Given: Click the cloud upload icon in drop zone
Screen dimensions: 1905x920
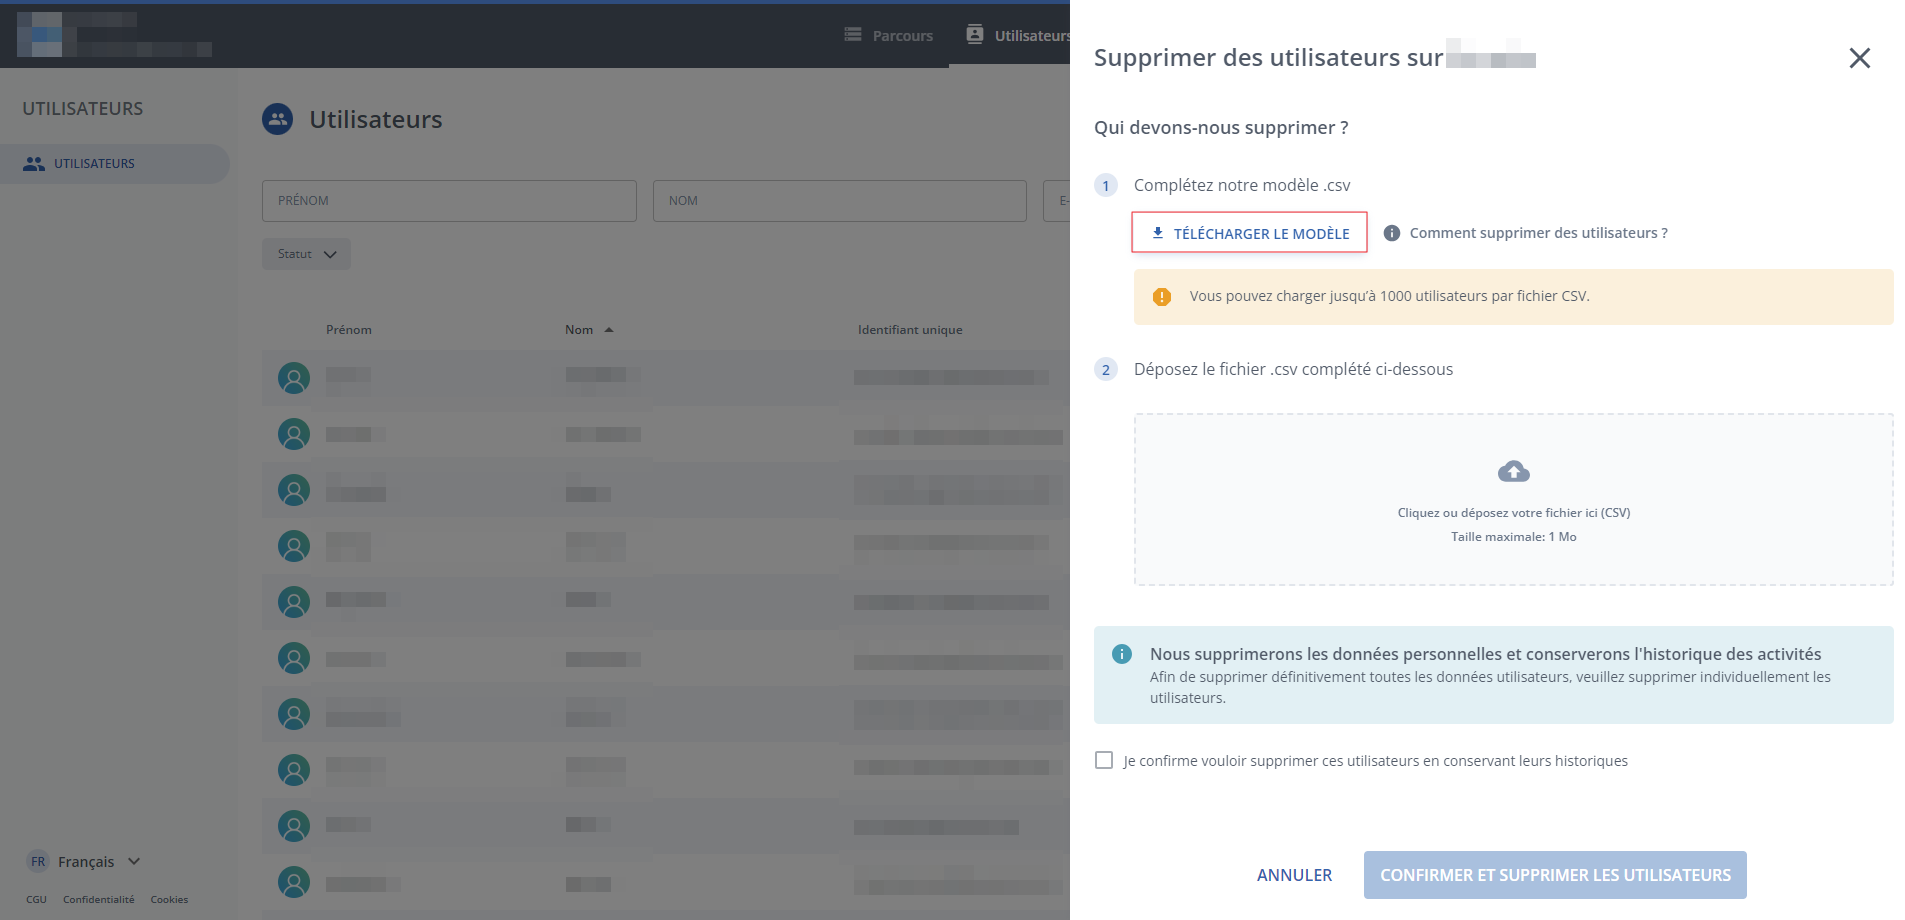Looking at the screenshot, I should [1513, 471].
